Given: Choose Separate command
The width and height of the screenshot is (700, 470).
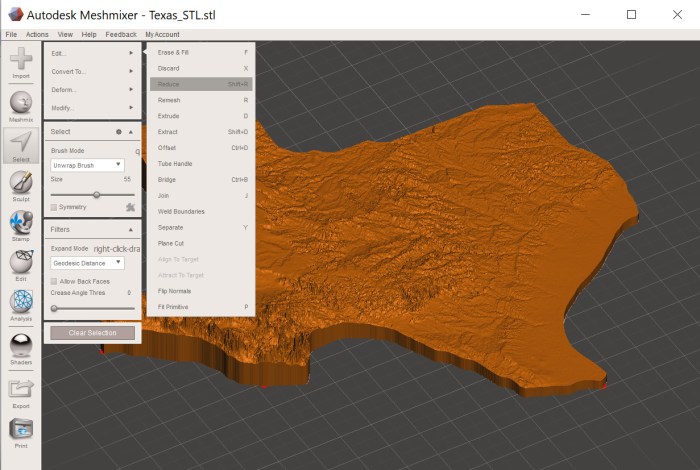Looking at the screenshot, I should coord(201,227).
